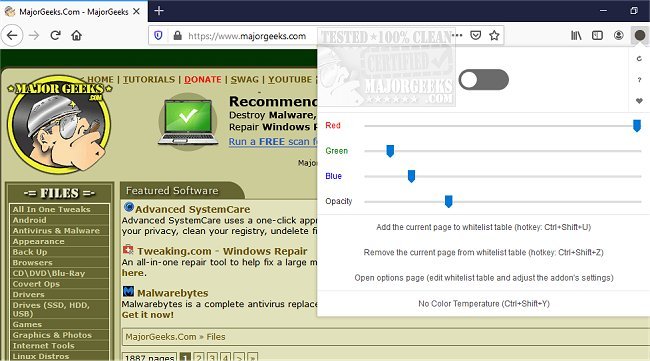The width and height of the screenshot is (650, 361).
Task: Toggle the sidebar view icon
Action: pos(597,36)
